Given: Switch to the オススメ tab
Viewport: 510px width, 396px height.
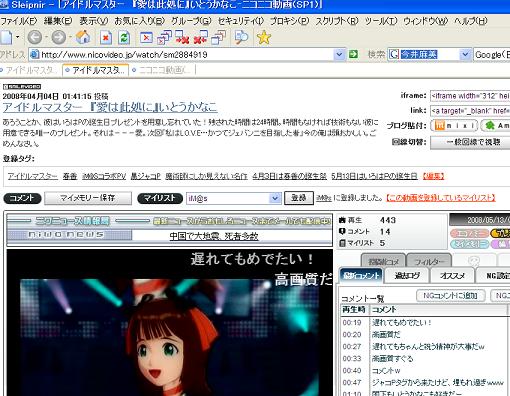Looking at the screenshot, I should [452, 276].
